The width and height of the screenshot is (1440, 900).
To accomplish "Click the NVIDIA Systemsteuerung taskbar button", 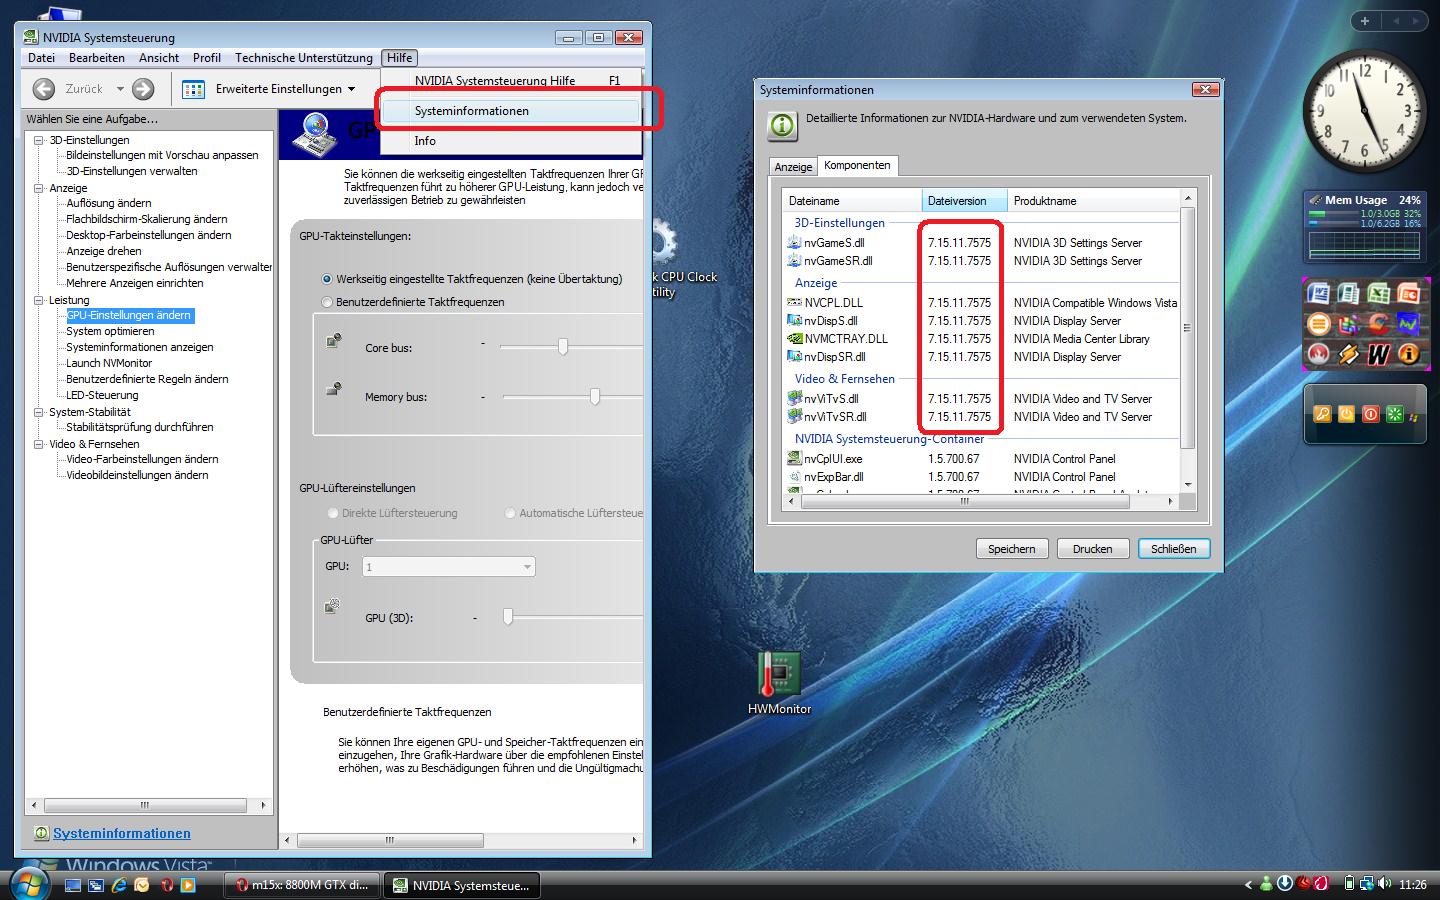I will tap(463, 885).
